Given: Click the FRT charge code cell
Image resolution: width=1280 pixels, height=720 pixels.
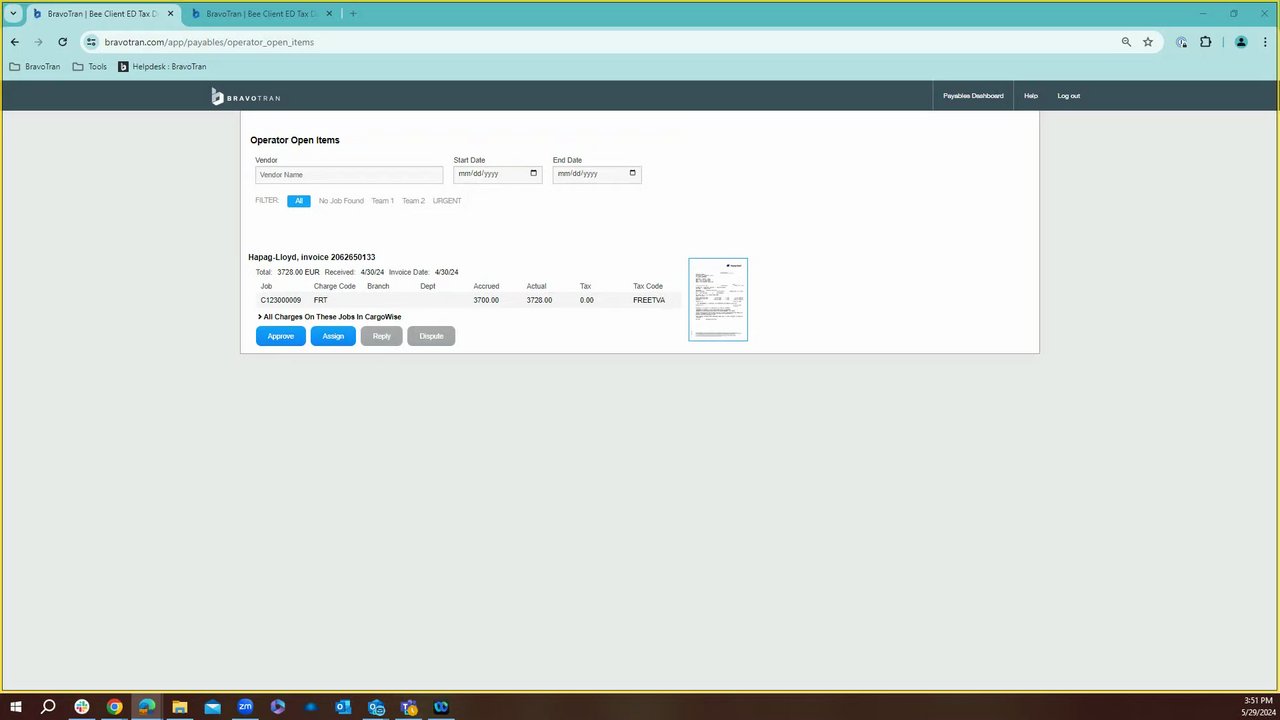Looking at the screenshot, I should click(x=320, y=300).
